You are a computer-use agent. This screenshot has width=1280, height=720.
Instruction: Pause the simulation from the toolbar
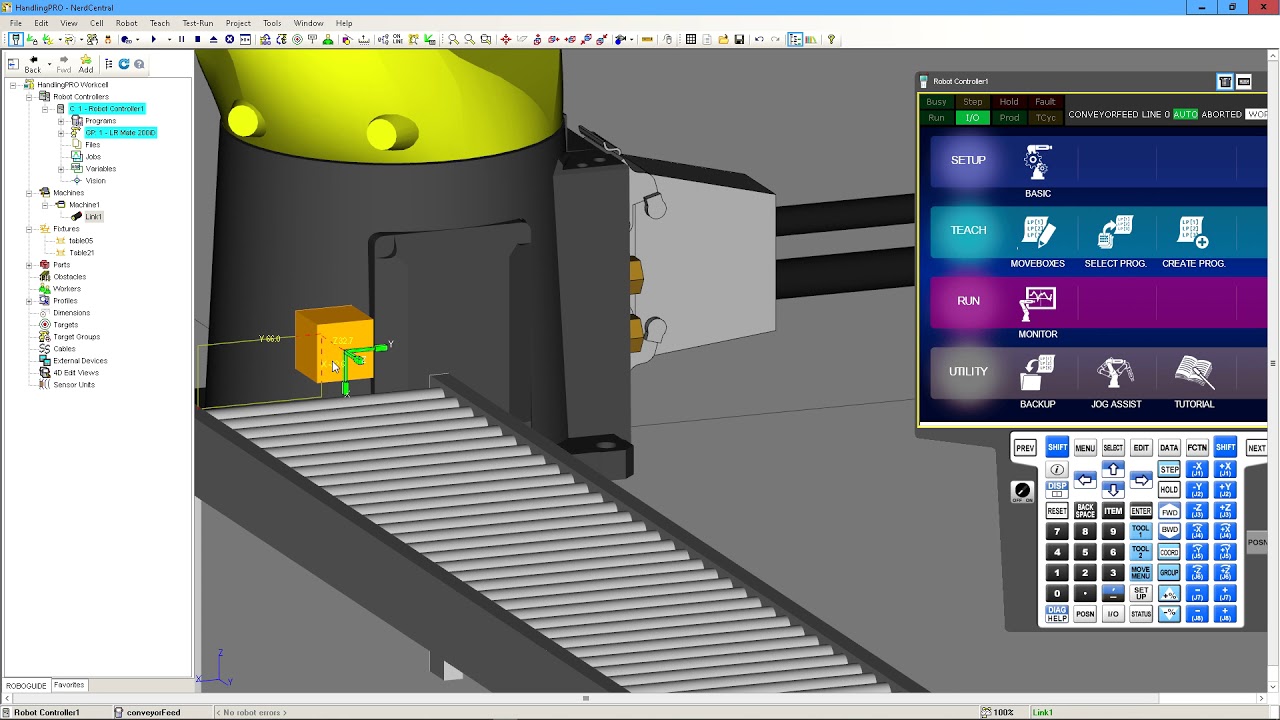point(181,39)
